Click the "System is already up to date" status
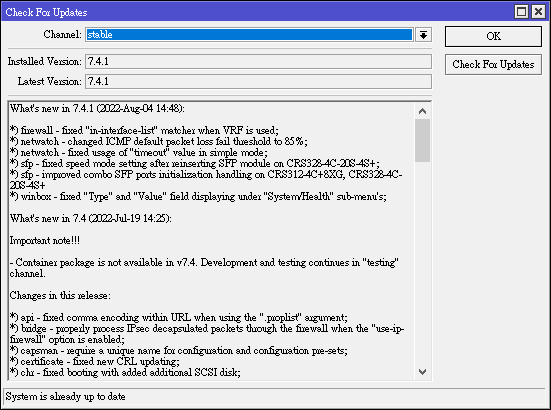Viewport: 551px width, 410px height. [x=65, y=397]
